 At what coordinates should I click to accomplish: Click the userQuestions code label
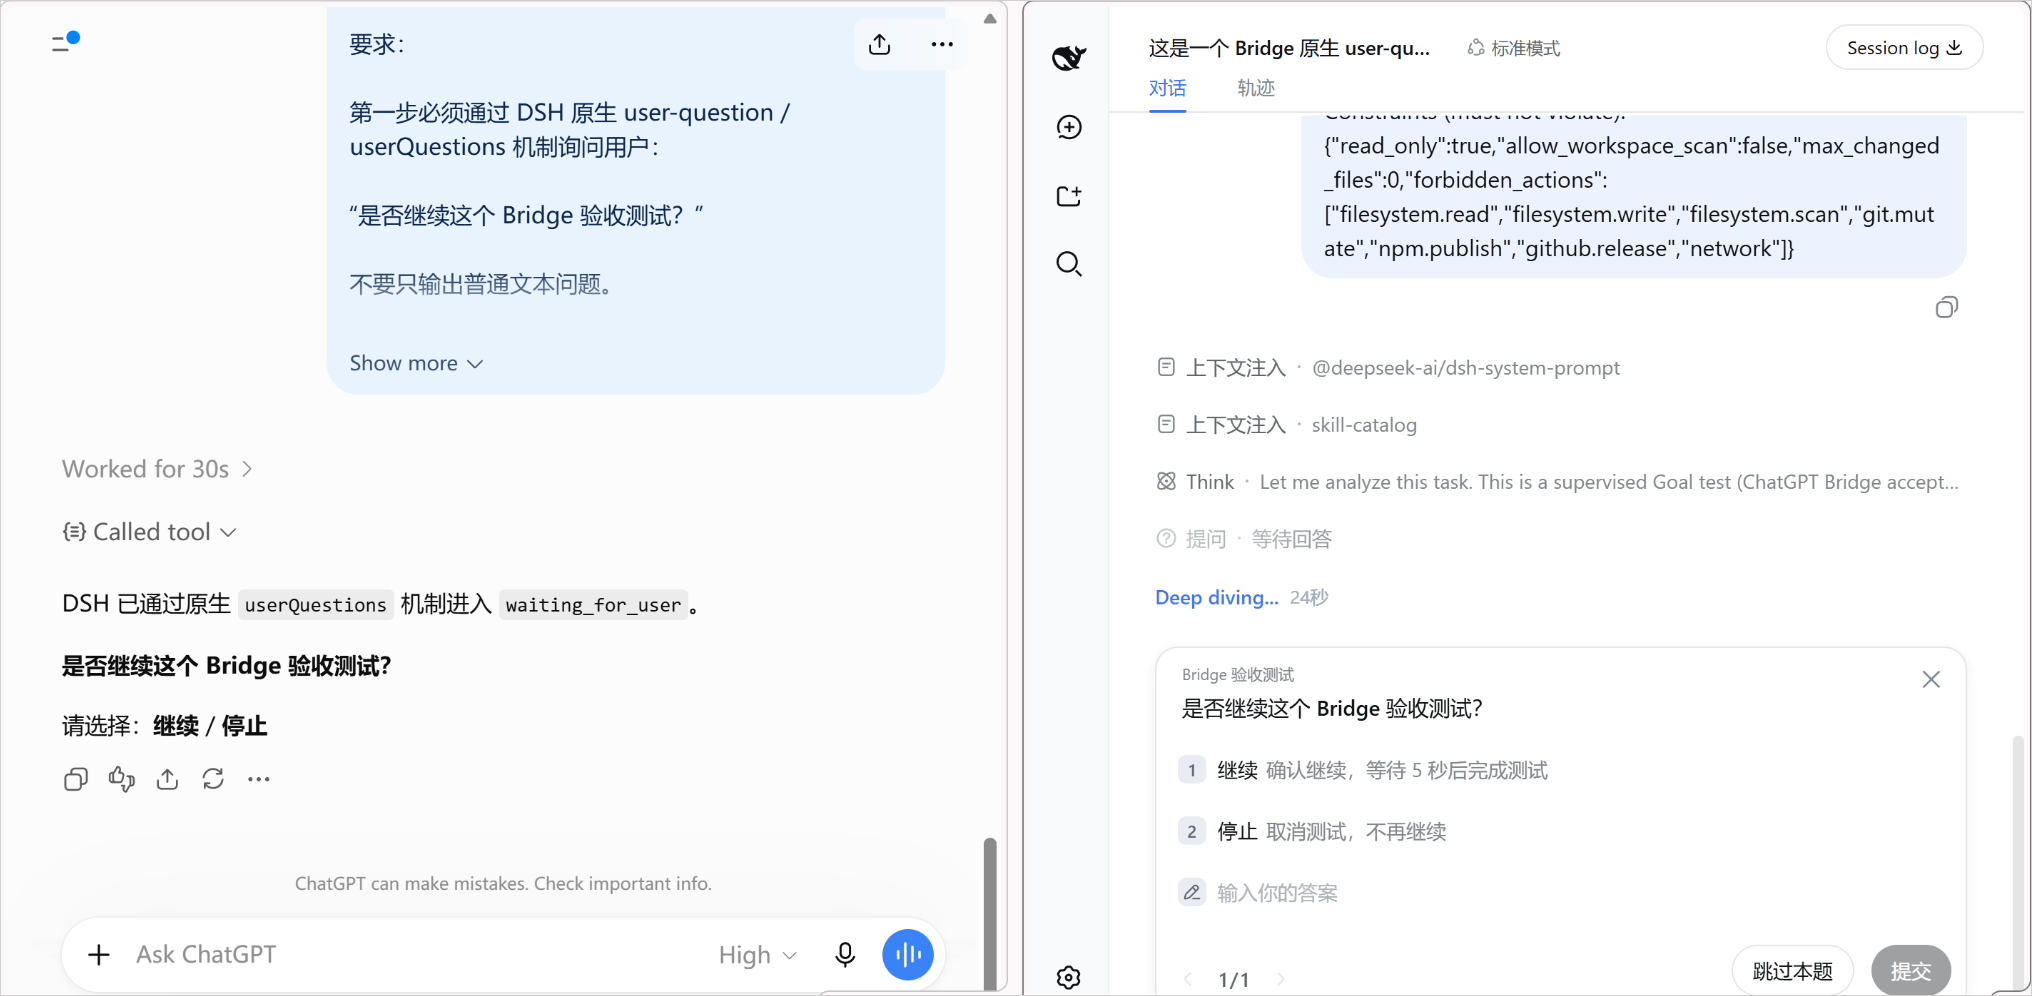click(315, 605)
